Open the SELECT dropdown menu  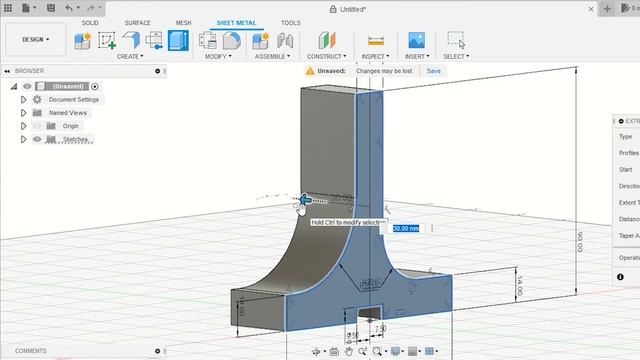(456, 56)
